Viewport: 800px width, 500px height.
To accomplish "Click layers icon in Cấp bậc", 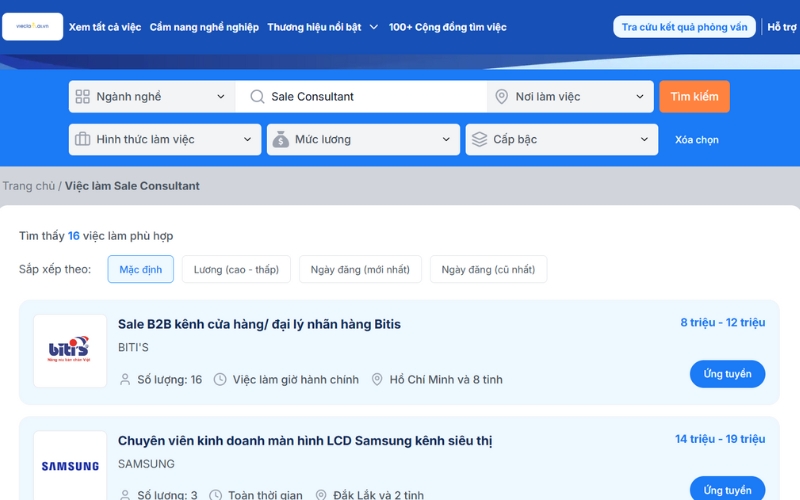I will (480, 139).
